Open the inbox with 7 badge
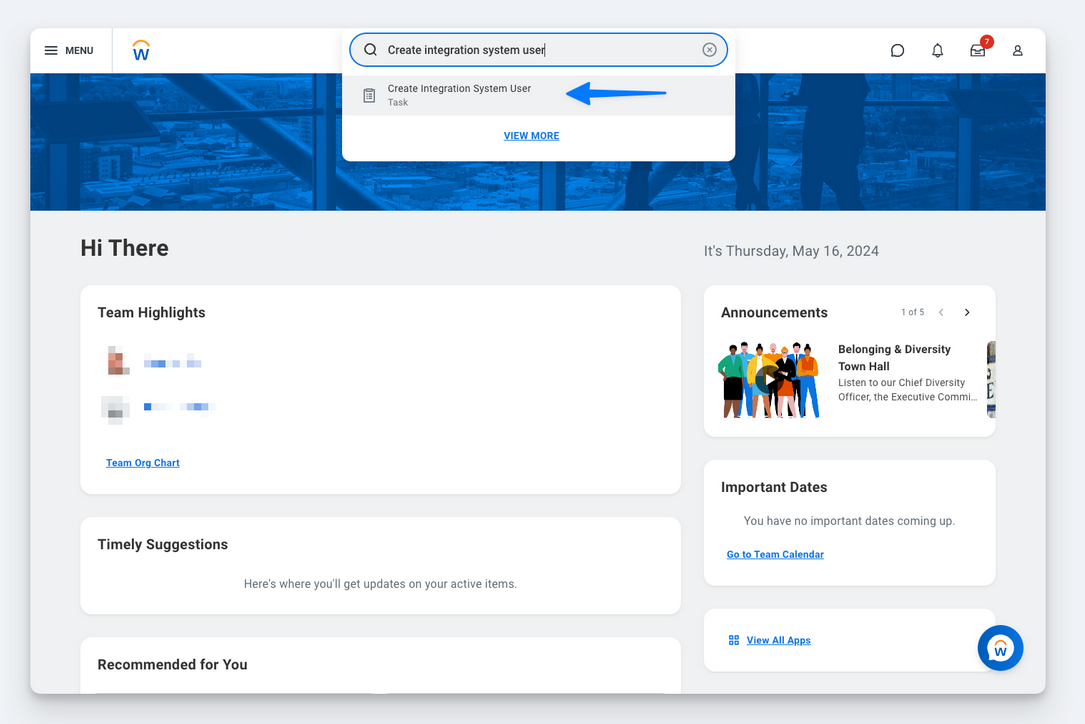Image resolution: width=1085 pixels, height=724 pixels. click(977, 51)
